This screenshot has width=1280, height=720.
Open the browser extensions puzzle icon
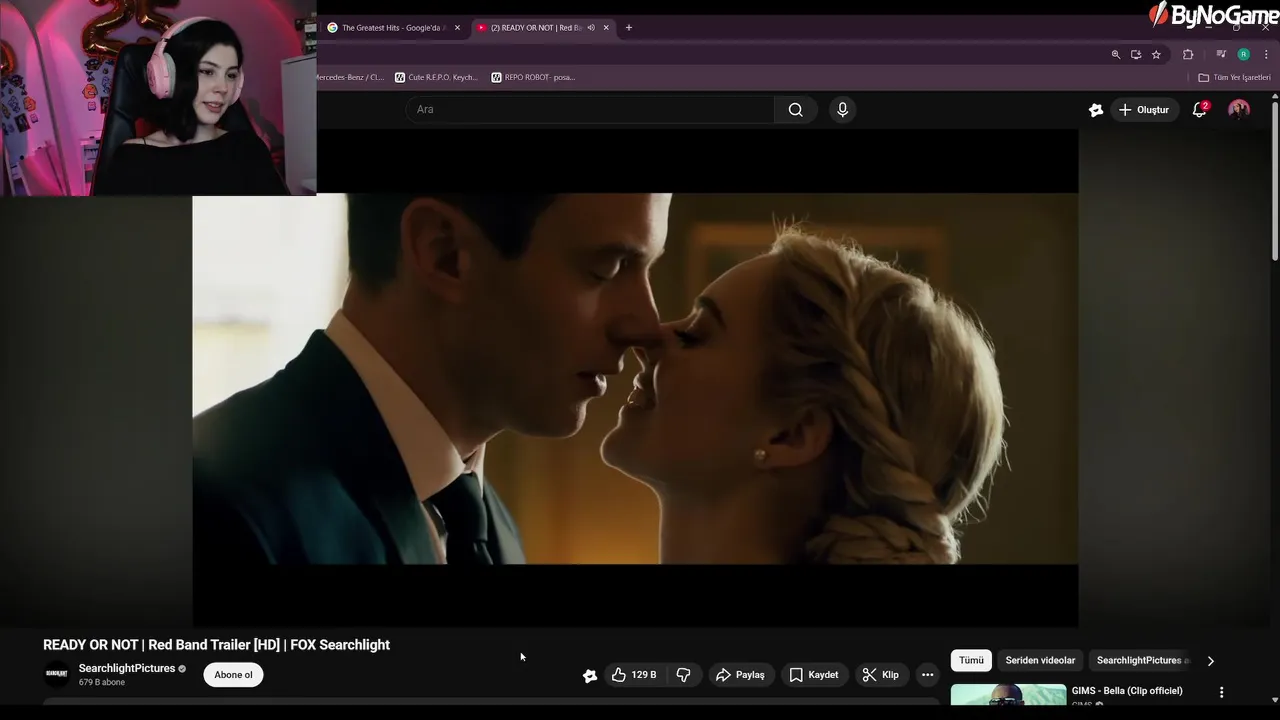click(1188, 55)
